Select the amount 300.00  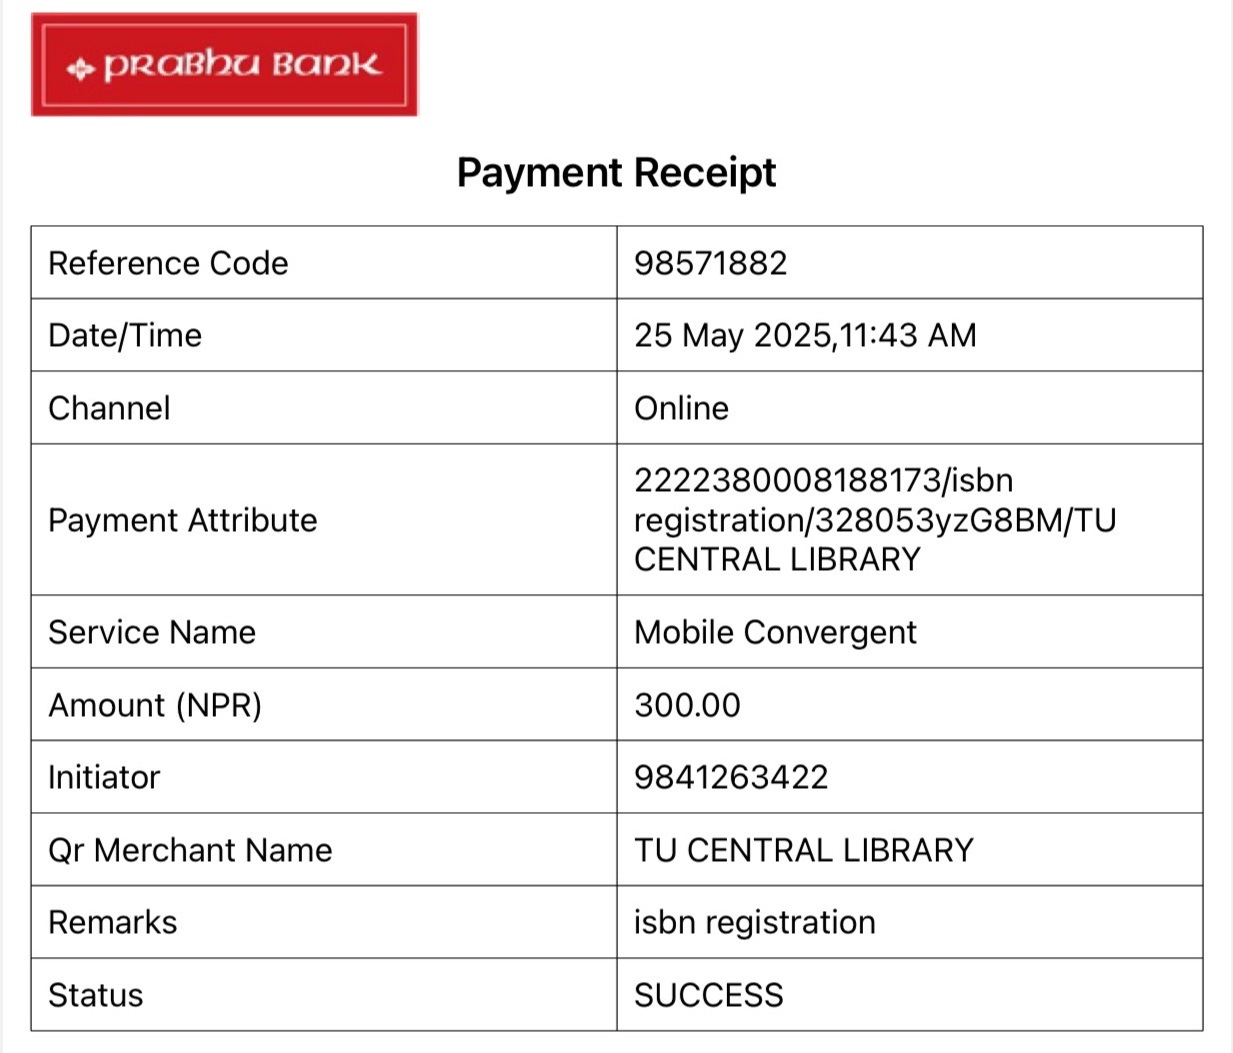pyautogui.click(x=687, y=705)
